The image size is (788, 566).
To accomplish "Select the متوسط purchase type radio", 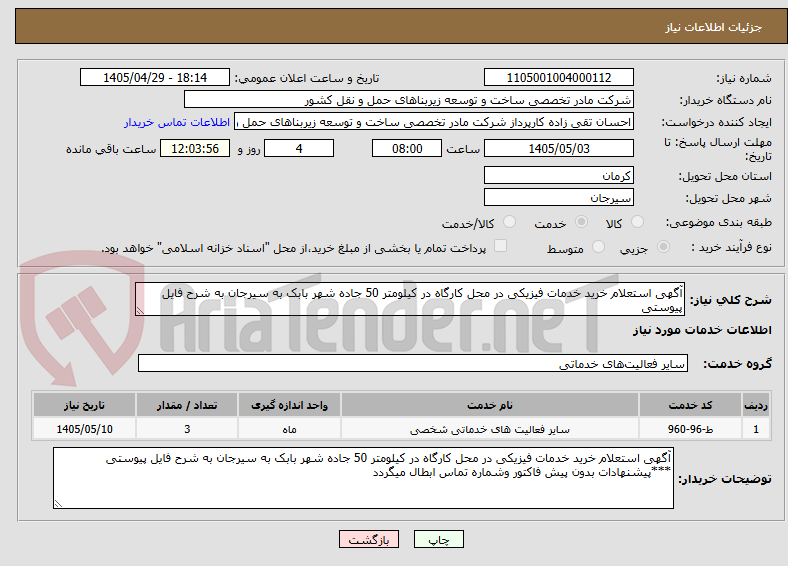I will [x=598, y=247].
